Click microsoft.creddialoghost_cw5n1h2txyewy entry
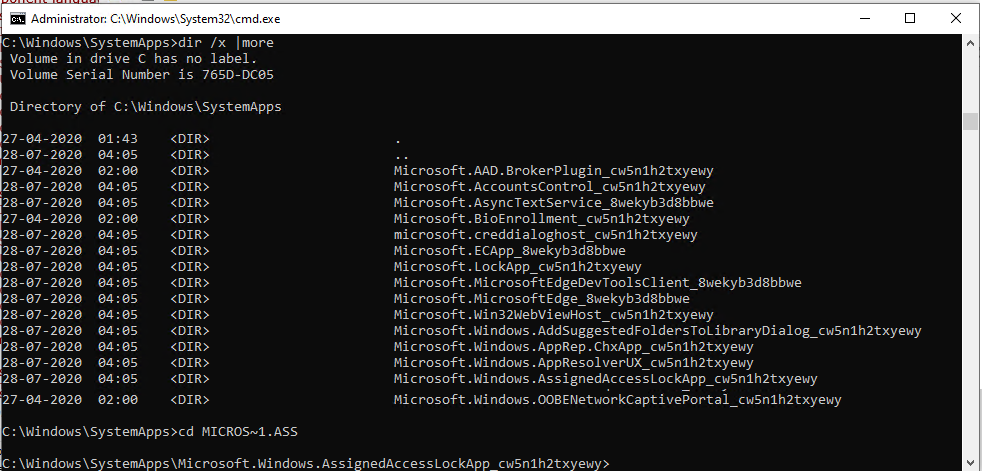Viewport: 982px width, 471px height. [545, 235]
